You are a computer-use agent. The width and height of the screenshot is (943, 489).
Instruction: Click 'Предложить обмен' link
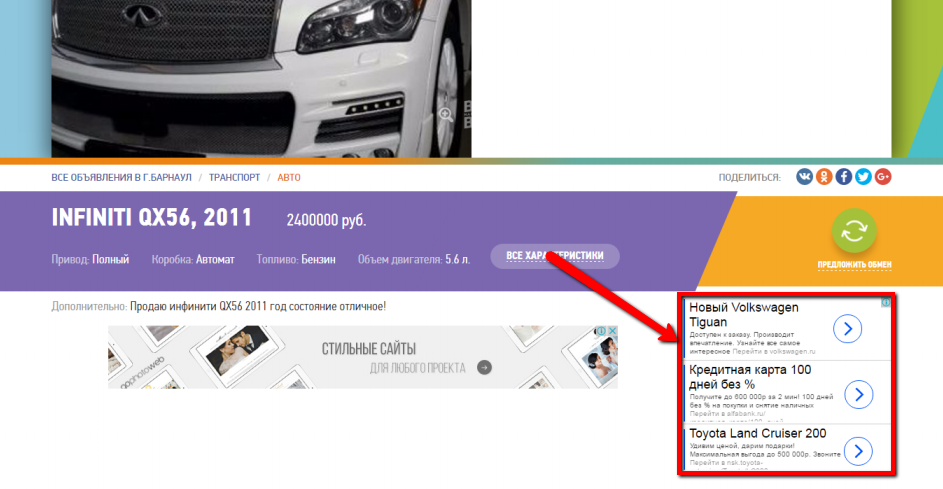click(854, 265)
